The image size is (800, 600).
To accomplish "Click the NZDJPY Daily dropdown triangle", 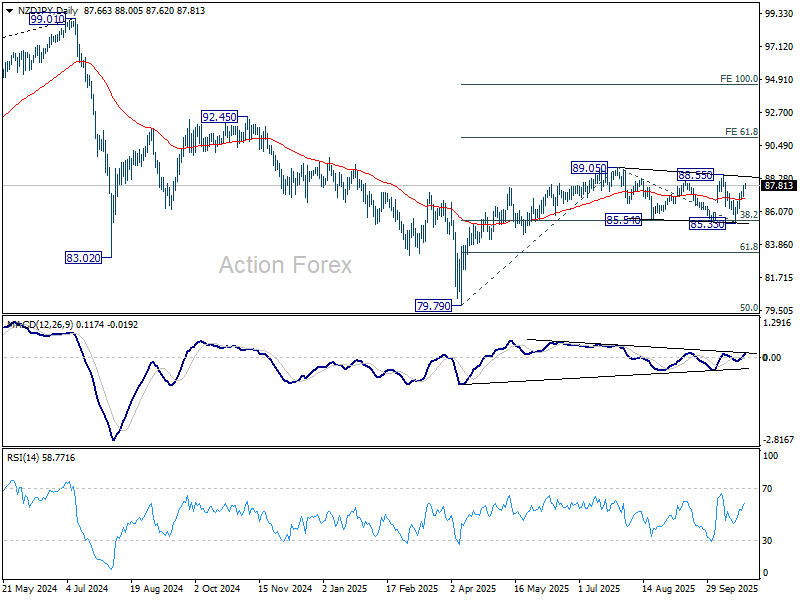I will [x=9, y=11].
